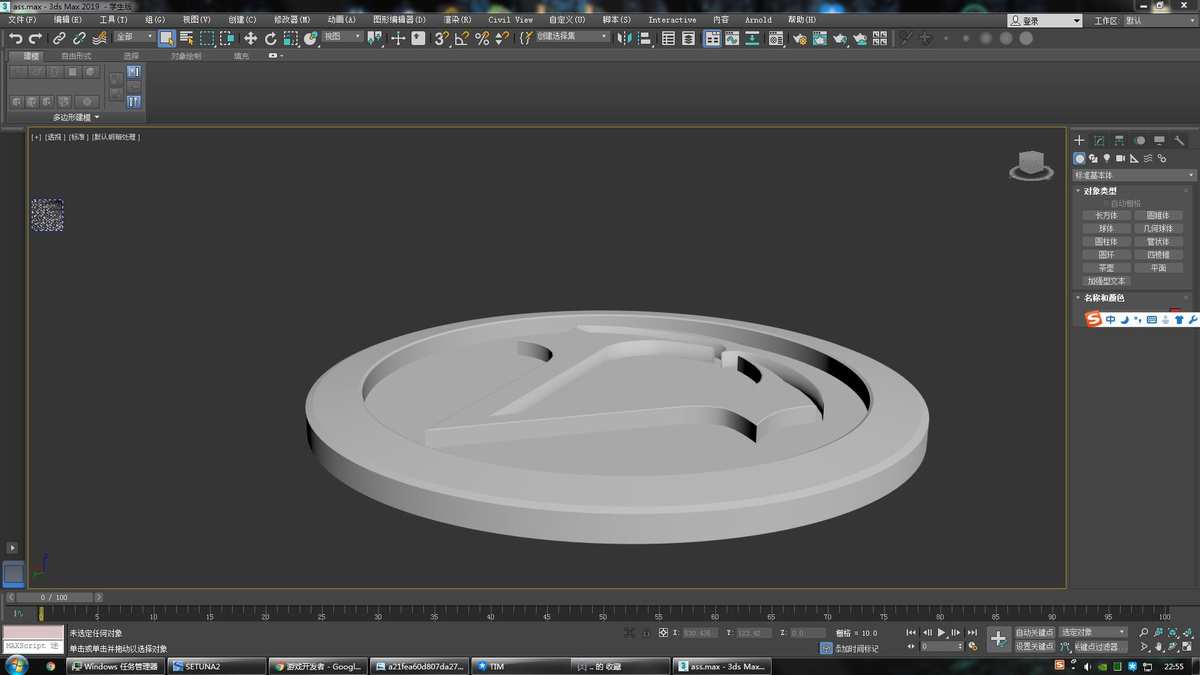
Task: Choose the Rectangular Selection Region tool
Action: [x=207, y=38]
